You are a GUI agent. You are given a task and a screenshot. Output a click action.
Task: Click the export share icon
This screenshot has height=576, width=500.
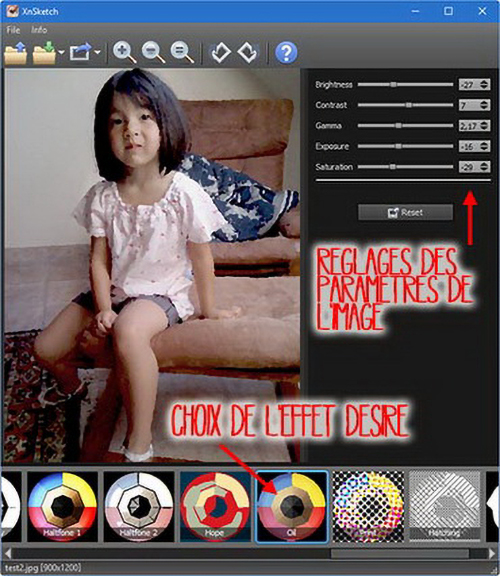click(x=80, y=52)
